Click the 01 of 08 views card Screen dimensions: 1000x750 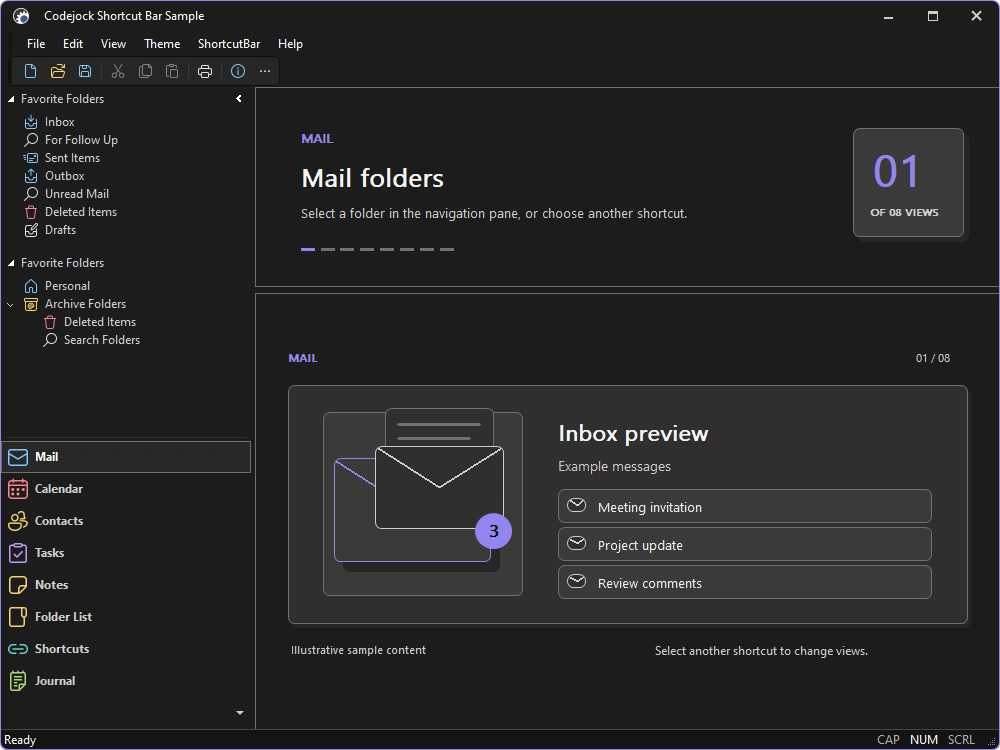click(x=908, y=182)
